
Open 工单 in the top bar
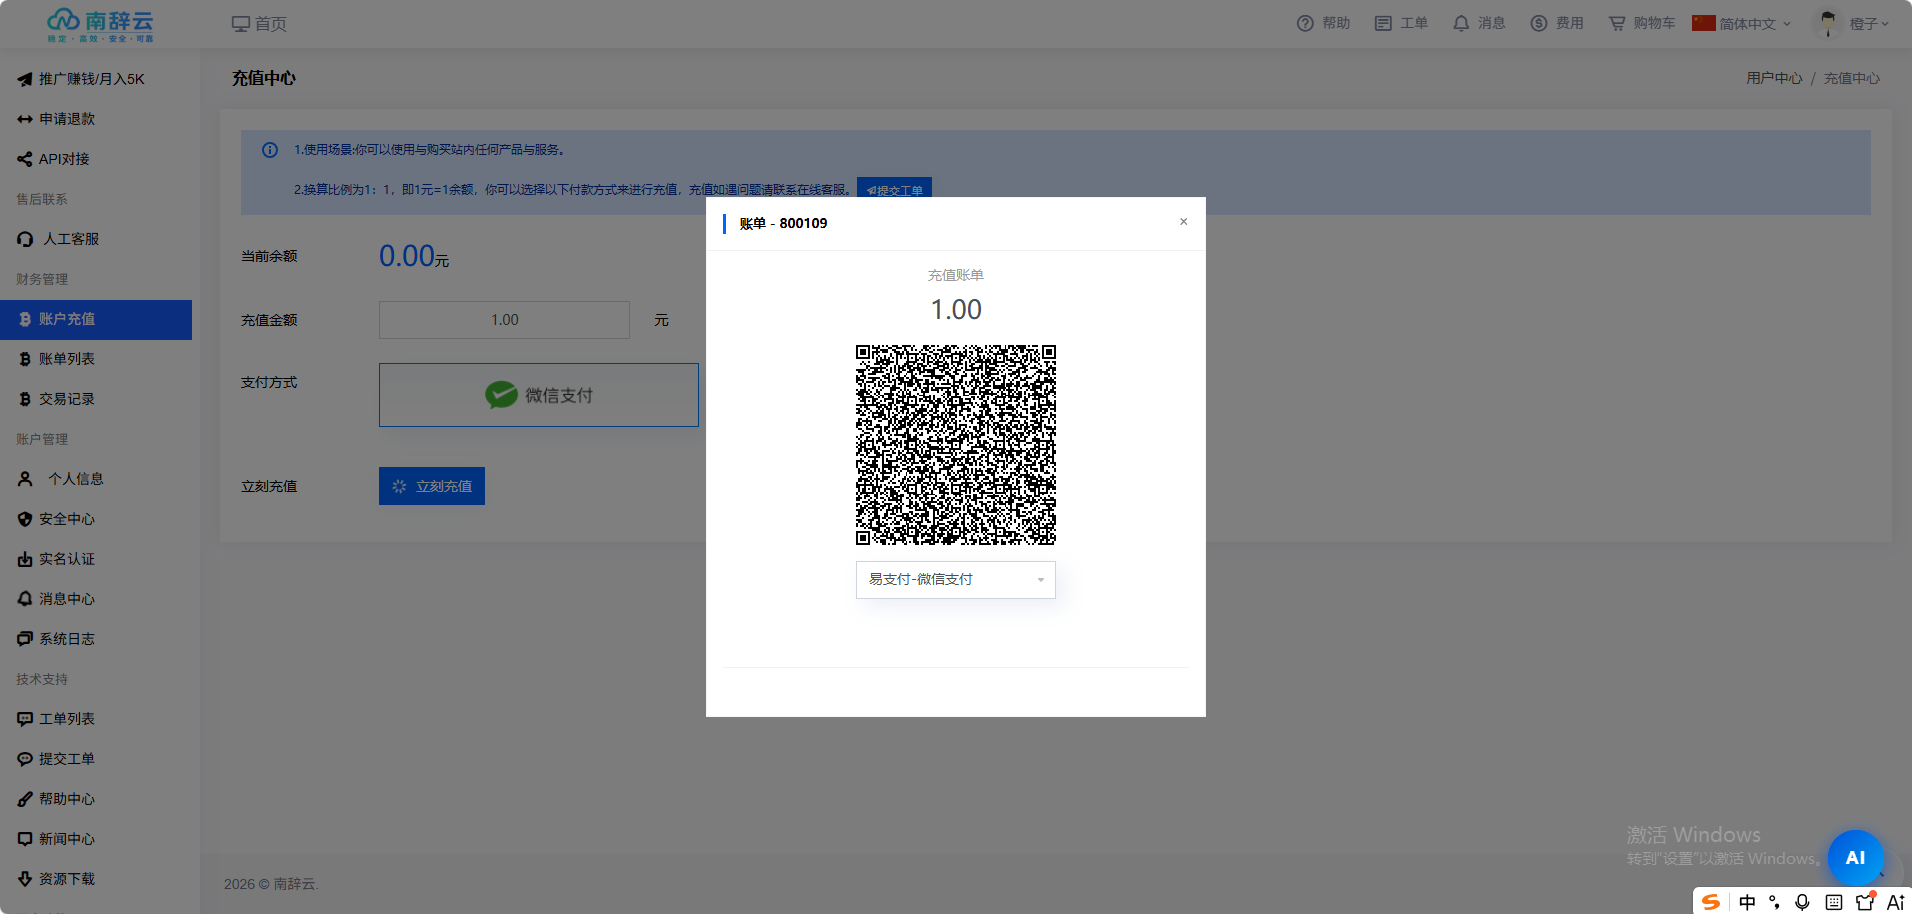pyautogui.click(x=1401, y=23)
